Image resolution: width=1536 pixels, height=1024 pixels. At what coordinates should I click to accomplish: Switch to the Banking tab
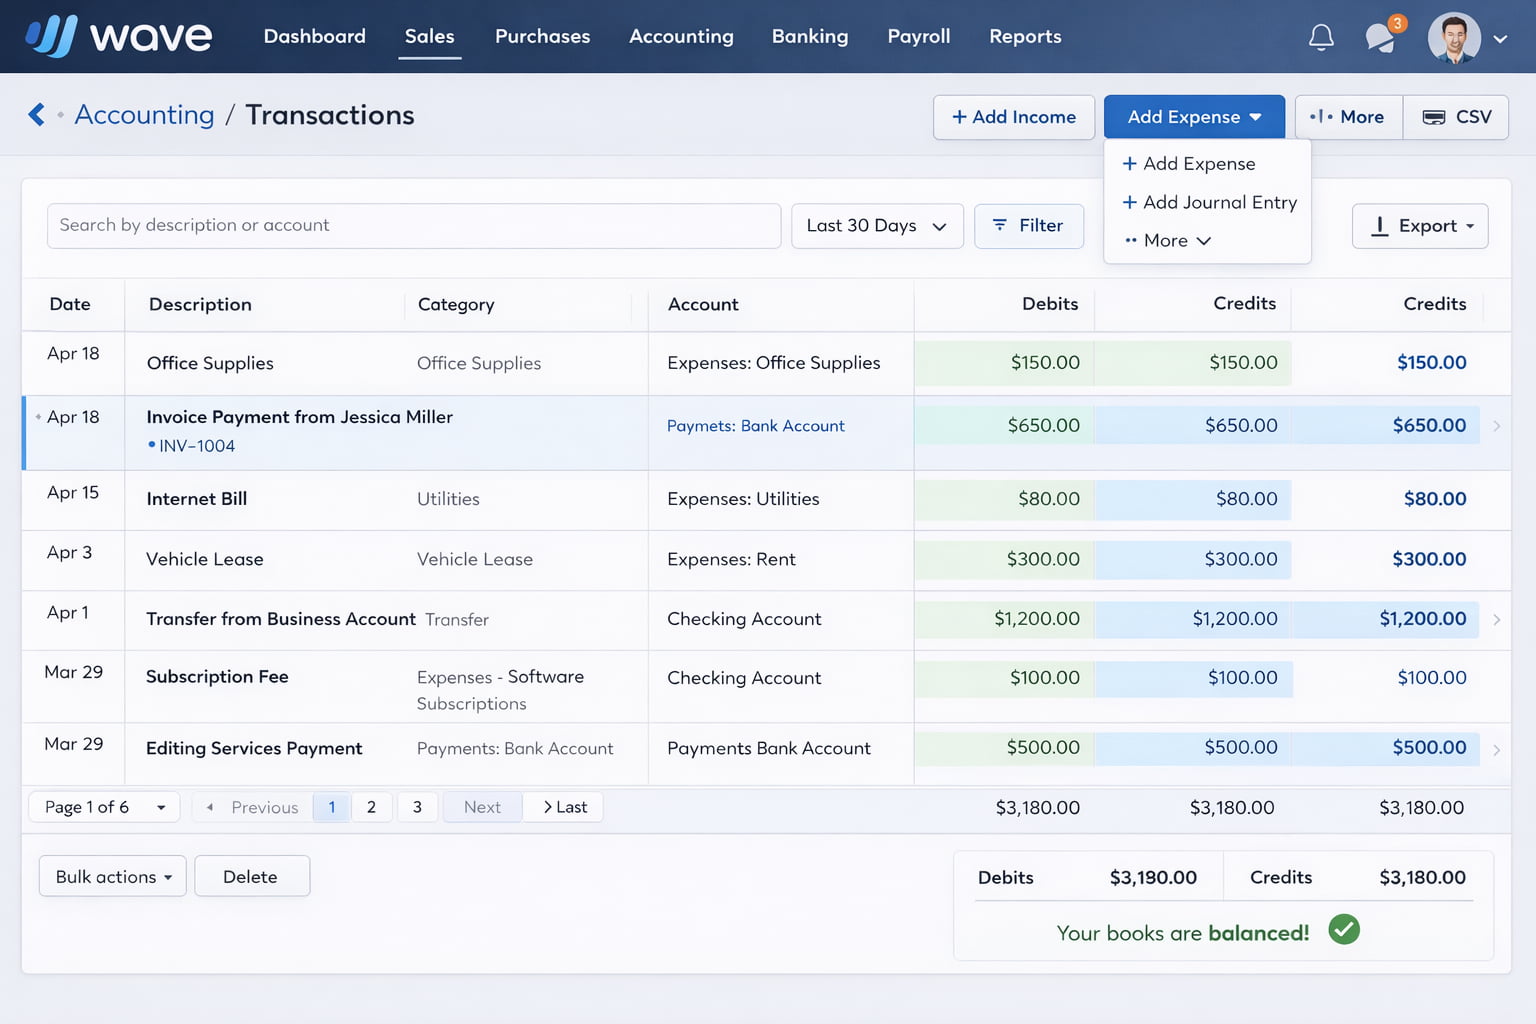click(809, 36)
